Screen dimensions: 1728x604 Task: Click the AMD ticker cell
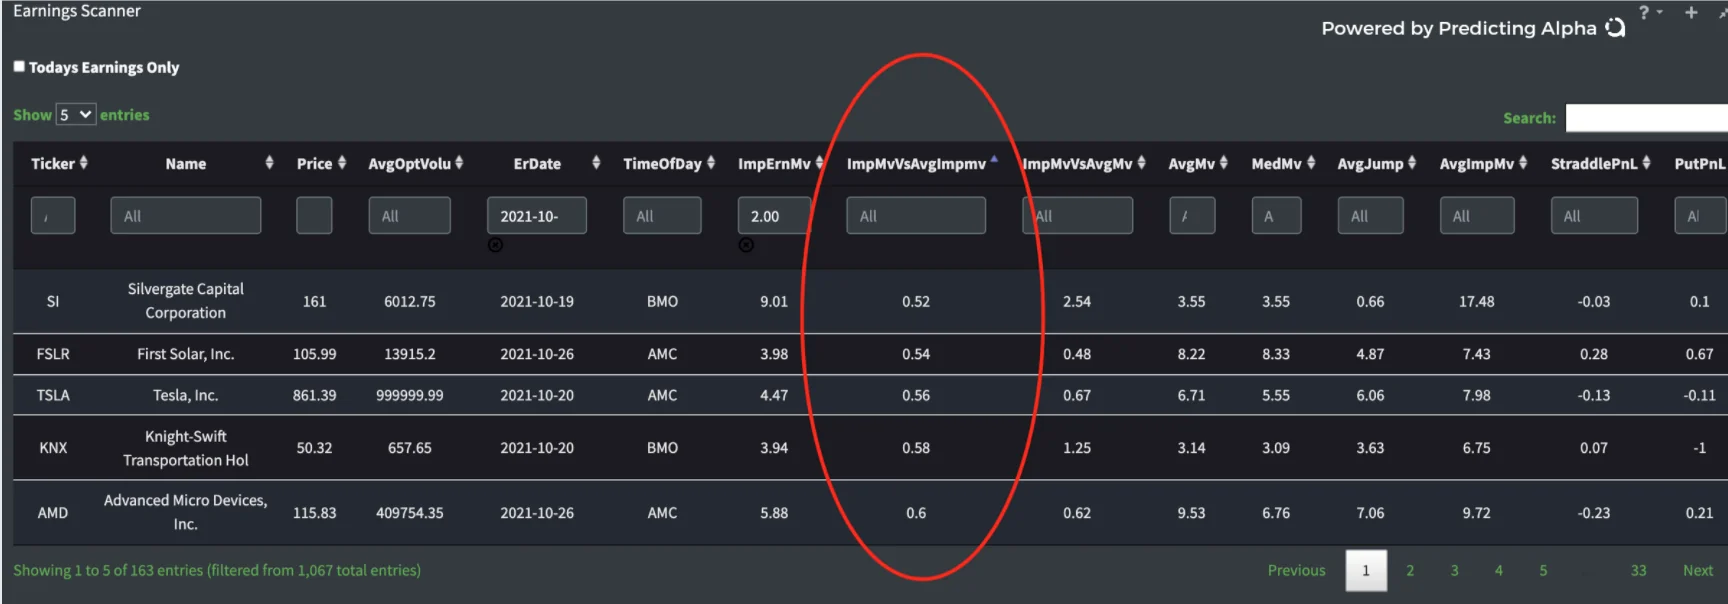click(x=53, y=513)
